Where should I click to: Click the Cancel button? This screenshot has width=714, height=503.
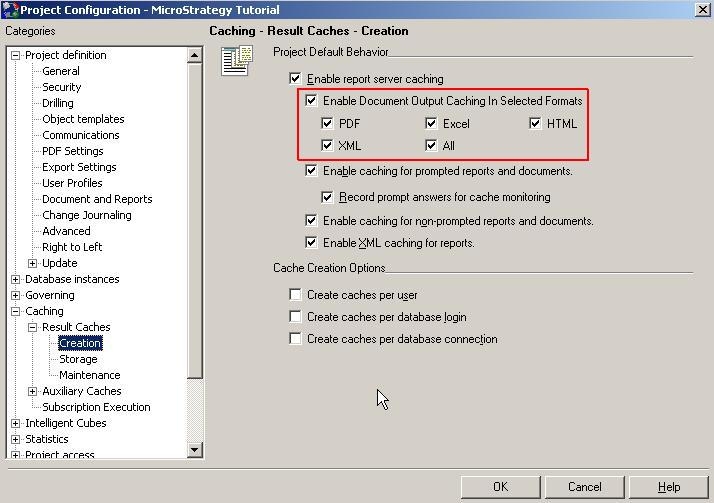coord(584,487)
